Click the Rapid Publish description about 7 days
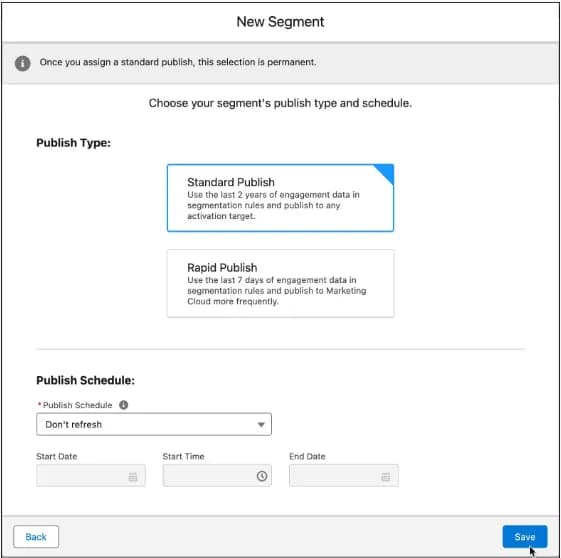The width and height of the screenshot is (561, 558). click(x=277, y=291)
